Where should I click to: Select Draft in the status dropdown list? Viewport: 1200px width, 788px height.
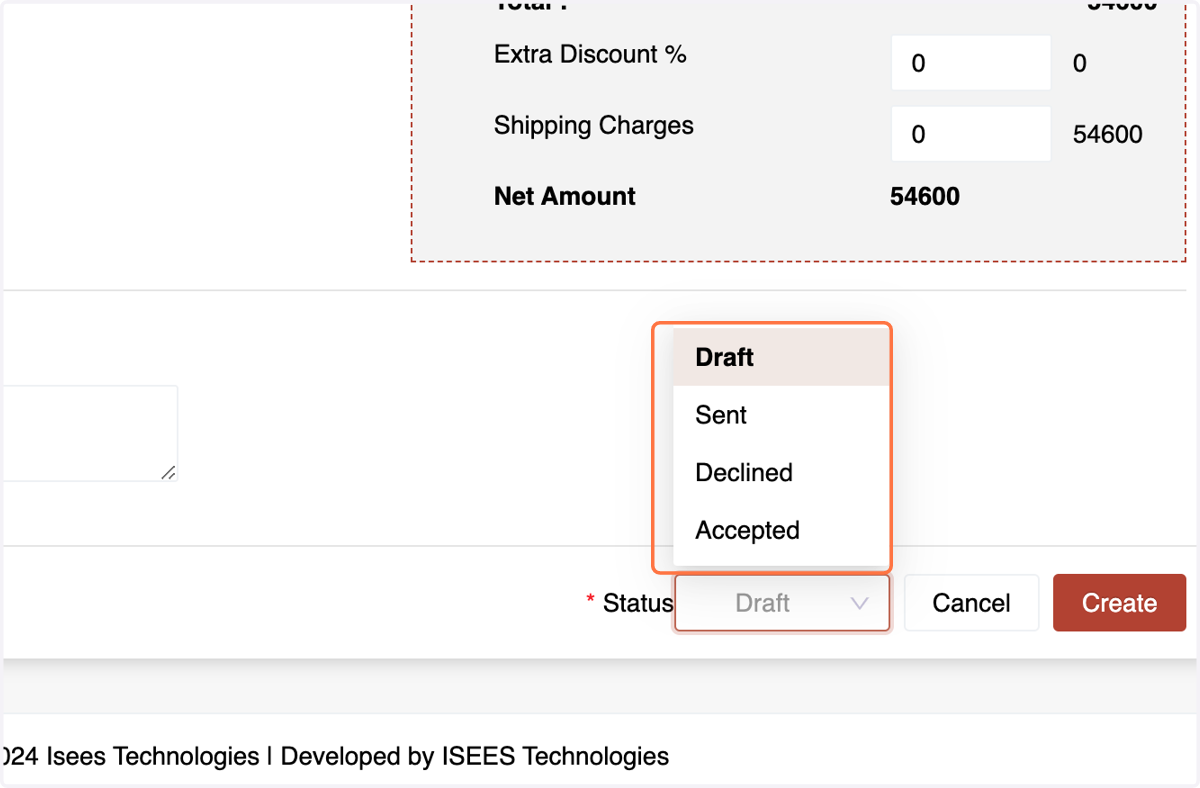781,357
